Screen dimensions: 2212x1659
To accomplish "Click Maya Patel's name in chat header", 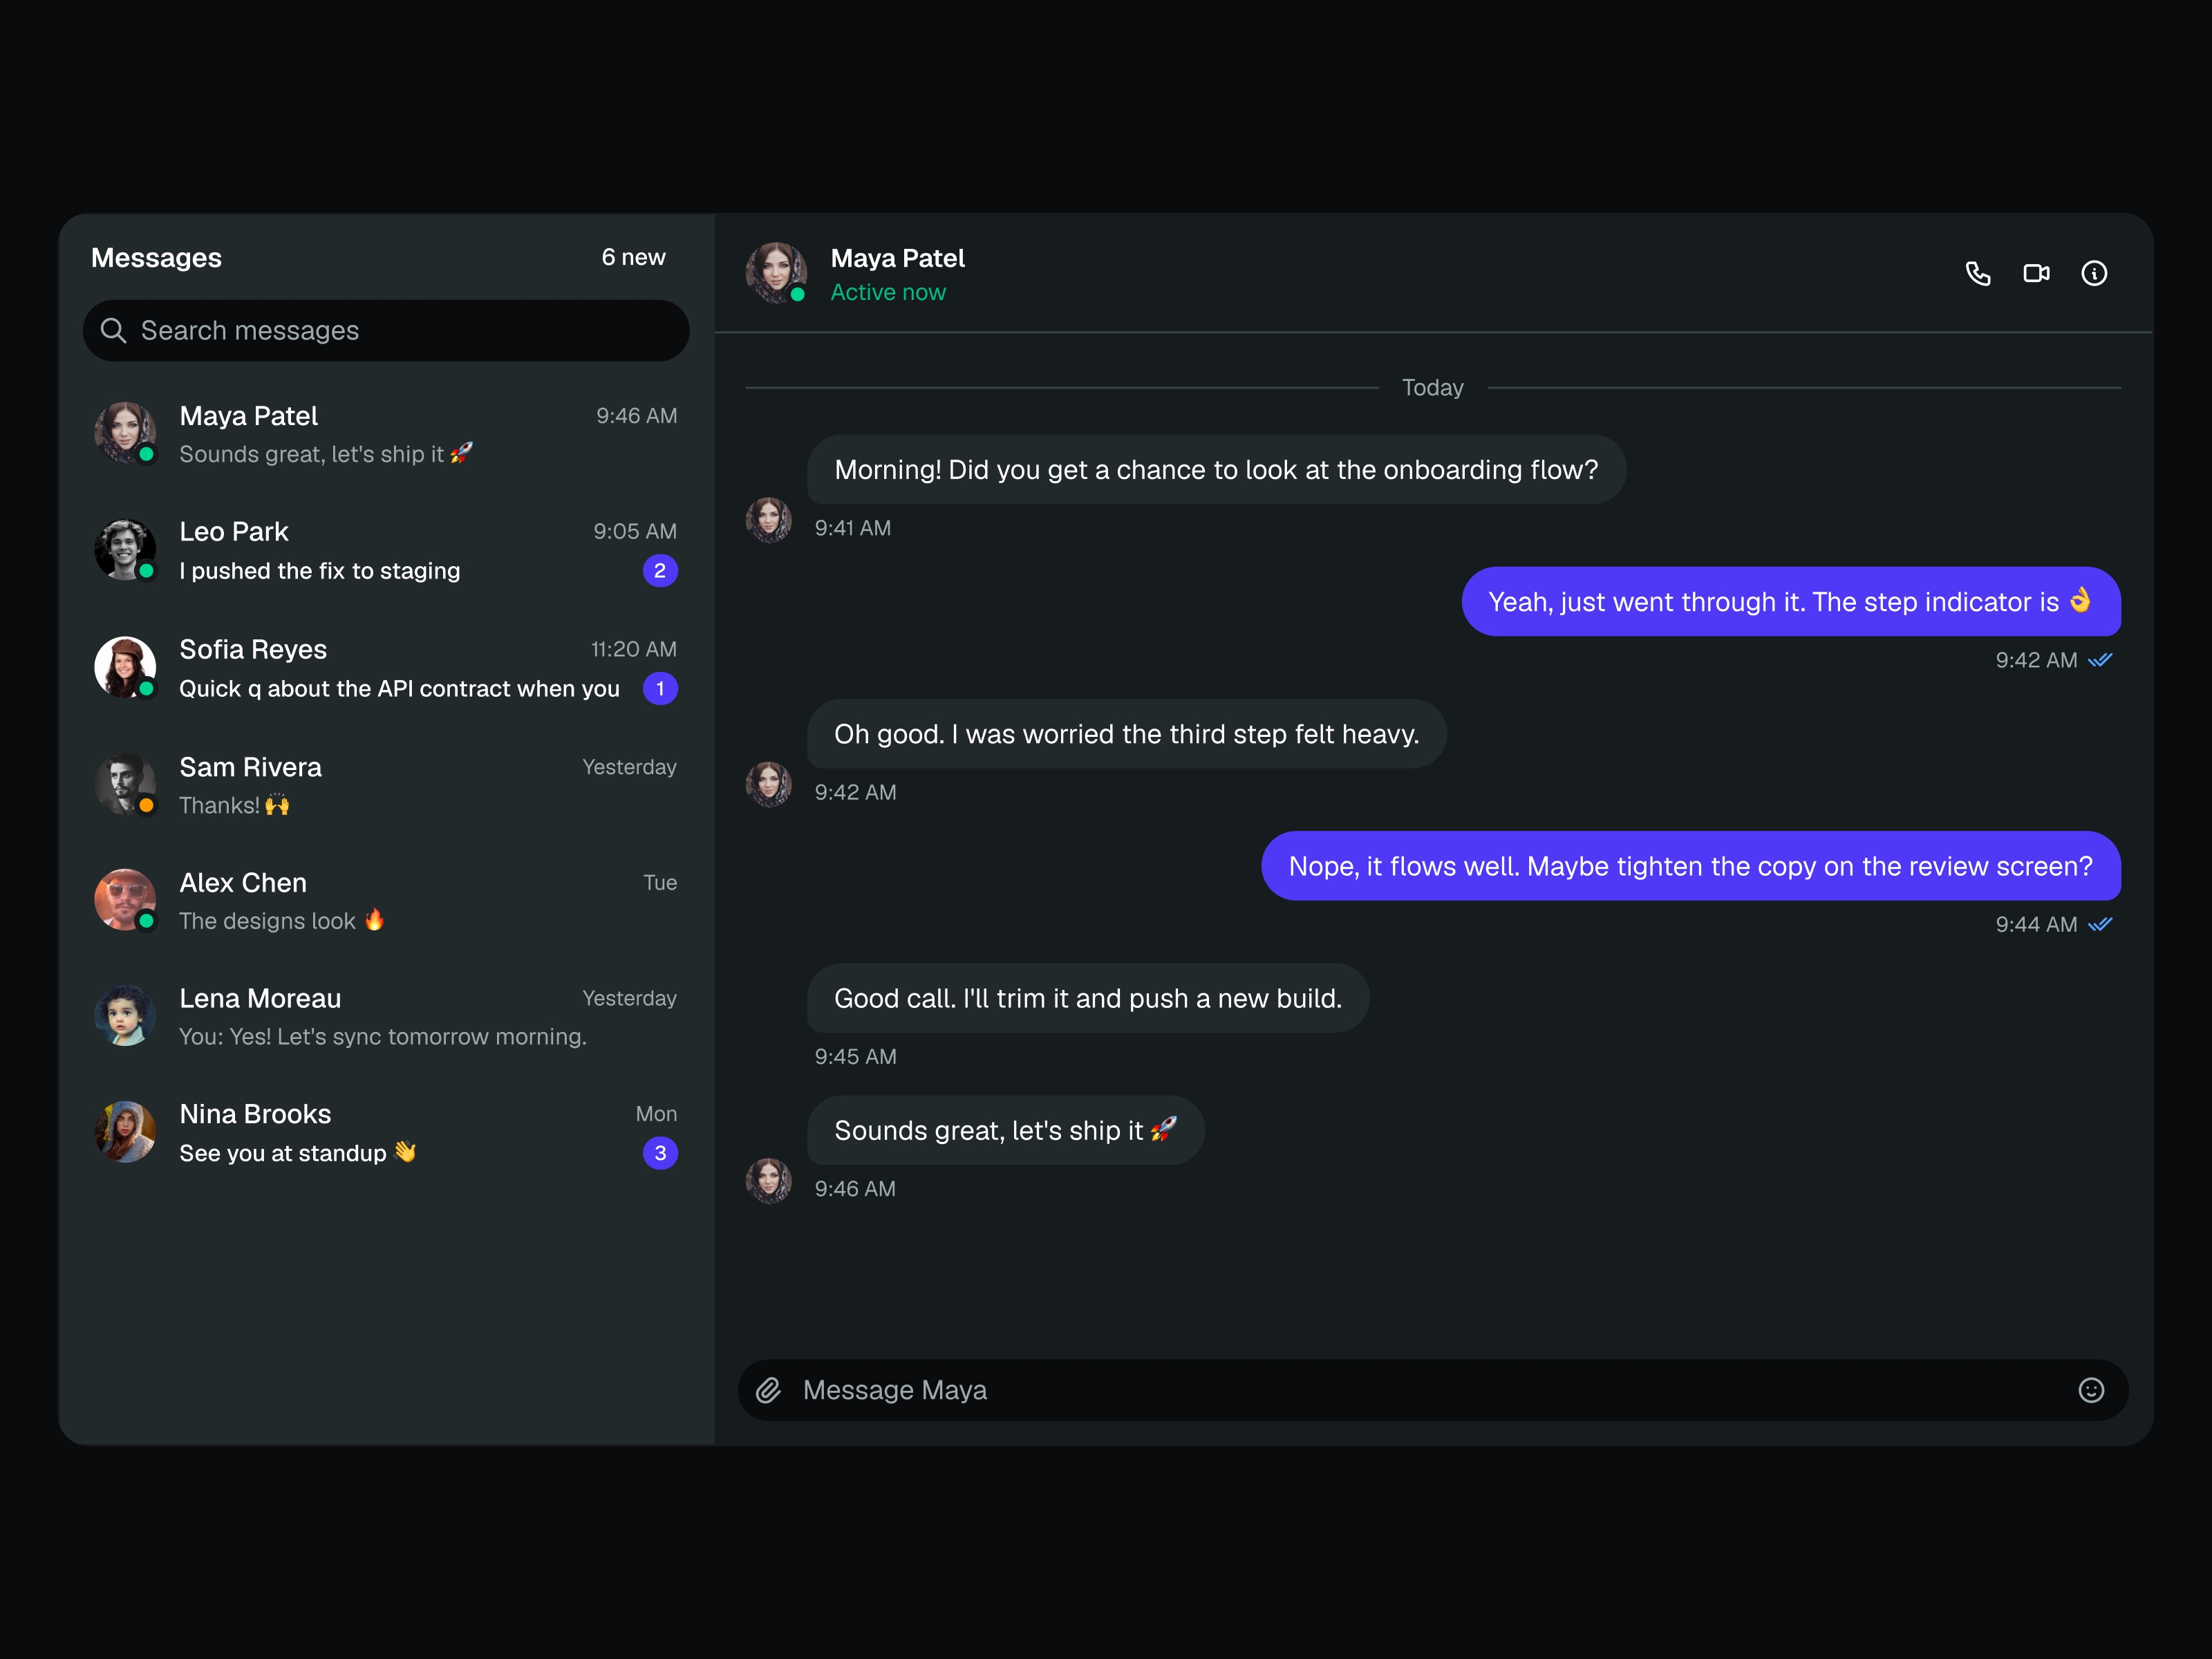I will [x=897, y=258].
